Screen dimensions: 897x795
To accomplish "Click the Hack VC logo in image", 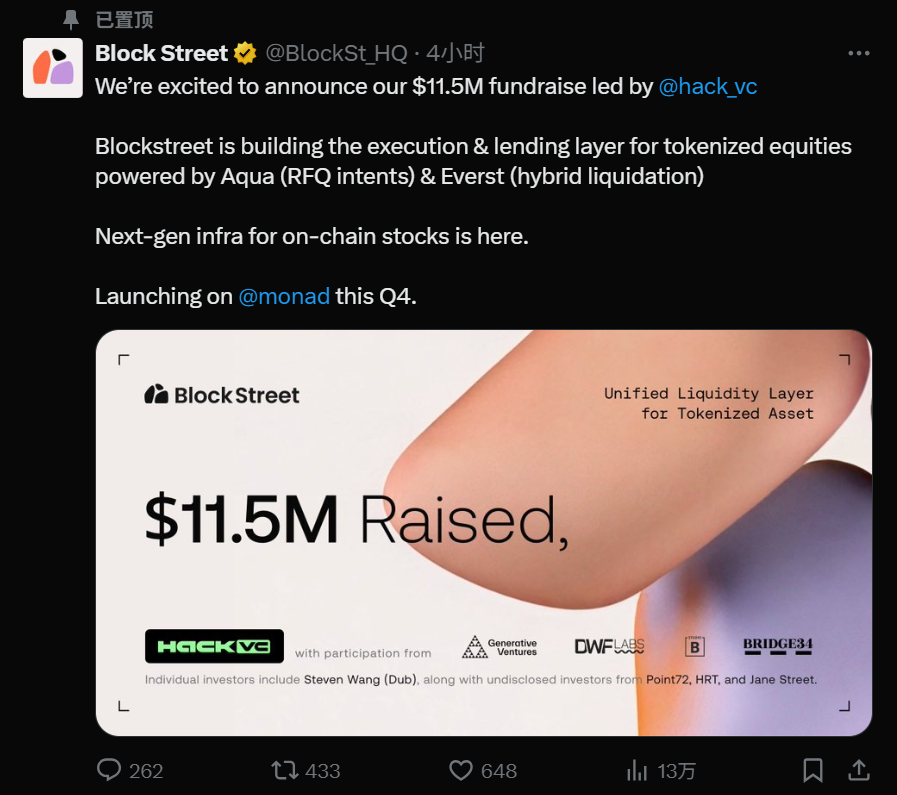I will (214, 646).
